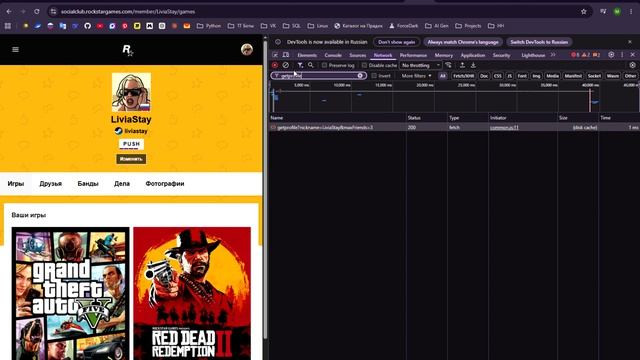Open the AI Gen bookmarks folder
The height and width of the screenshot is (360, 640).
pyautogui.click(x=437, y=26)
